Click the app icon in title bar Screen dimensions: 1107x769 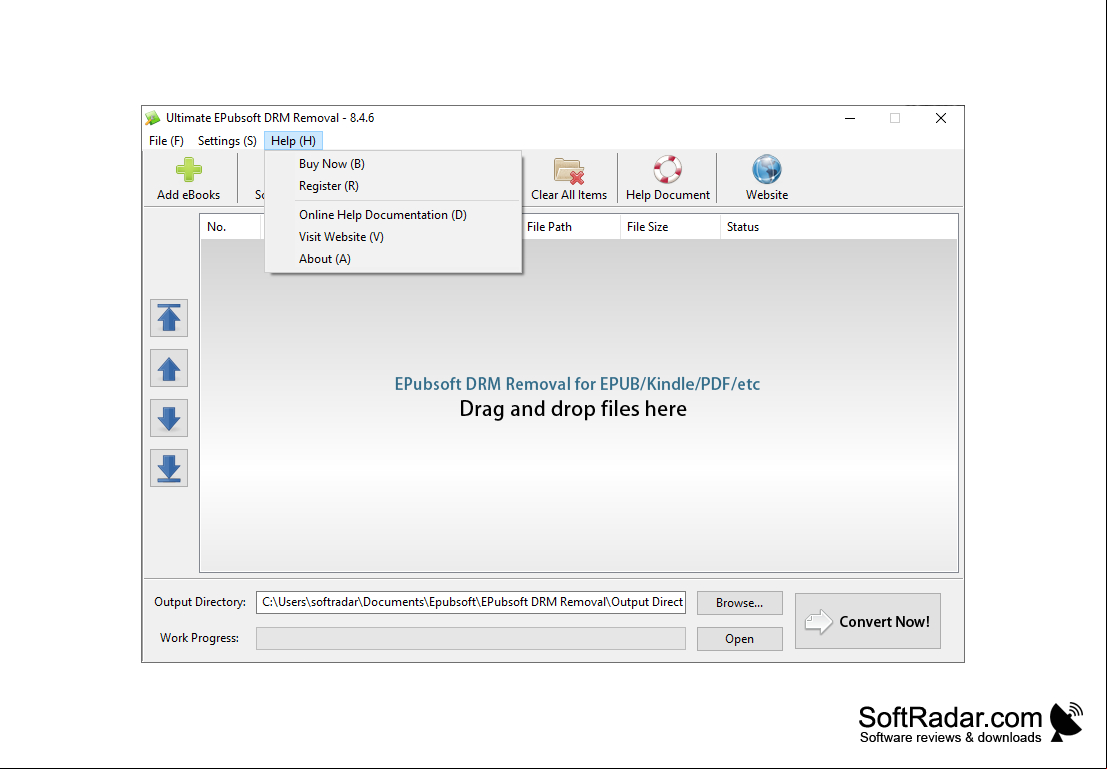[x=152, y=118]
